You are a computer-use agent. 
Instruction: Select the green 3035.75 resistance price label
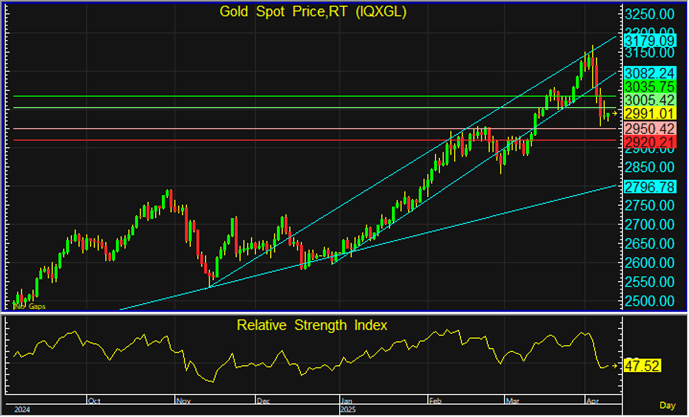(x=651, y=87)
